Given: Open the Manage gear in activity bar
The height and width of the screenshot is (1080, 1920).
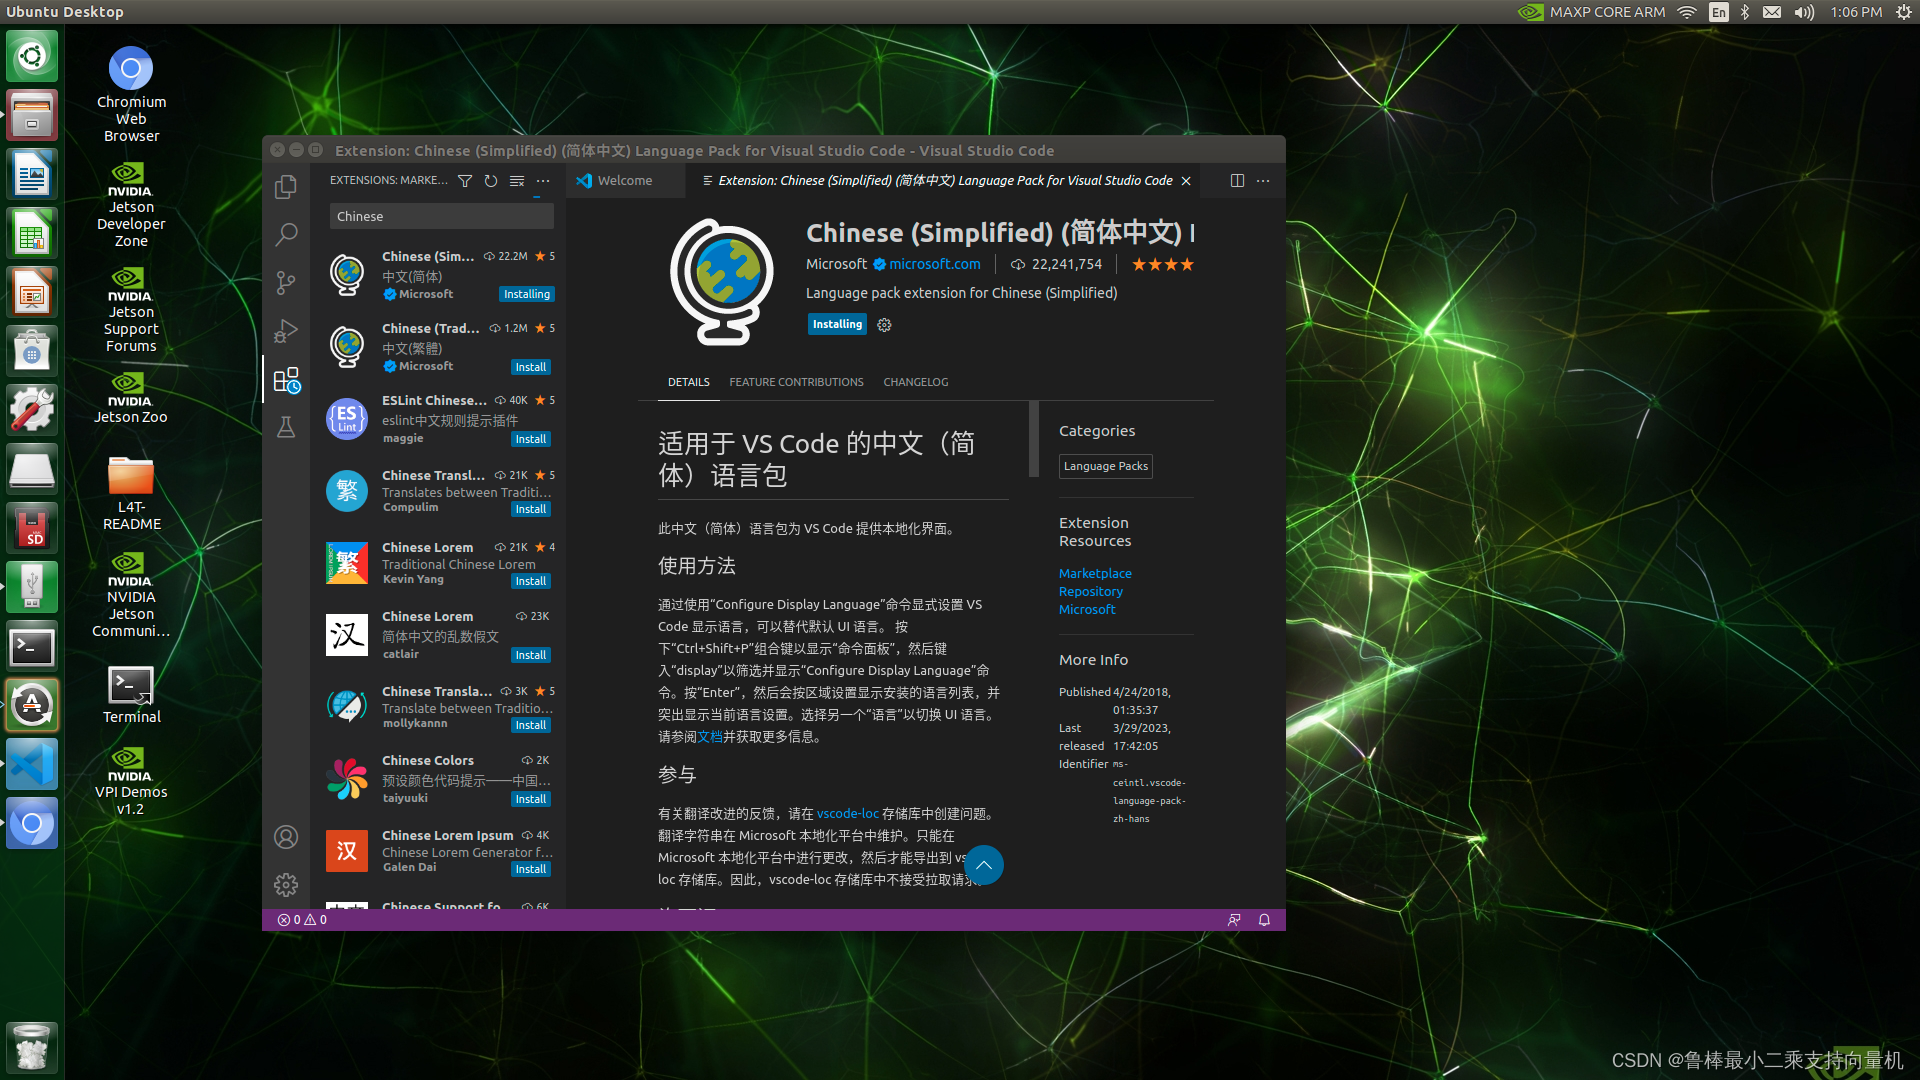Looking at the screenshot, I should [286, 885].
